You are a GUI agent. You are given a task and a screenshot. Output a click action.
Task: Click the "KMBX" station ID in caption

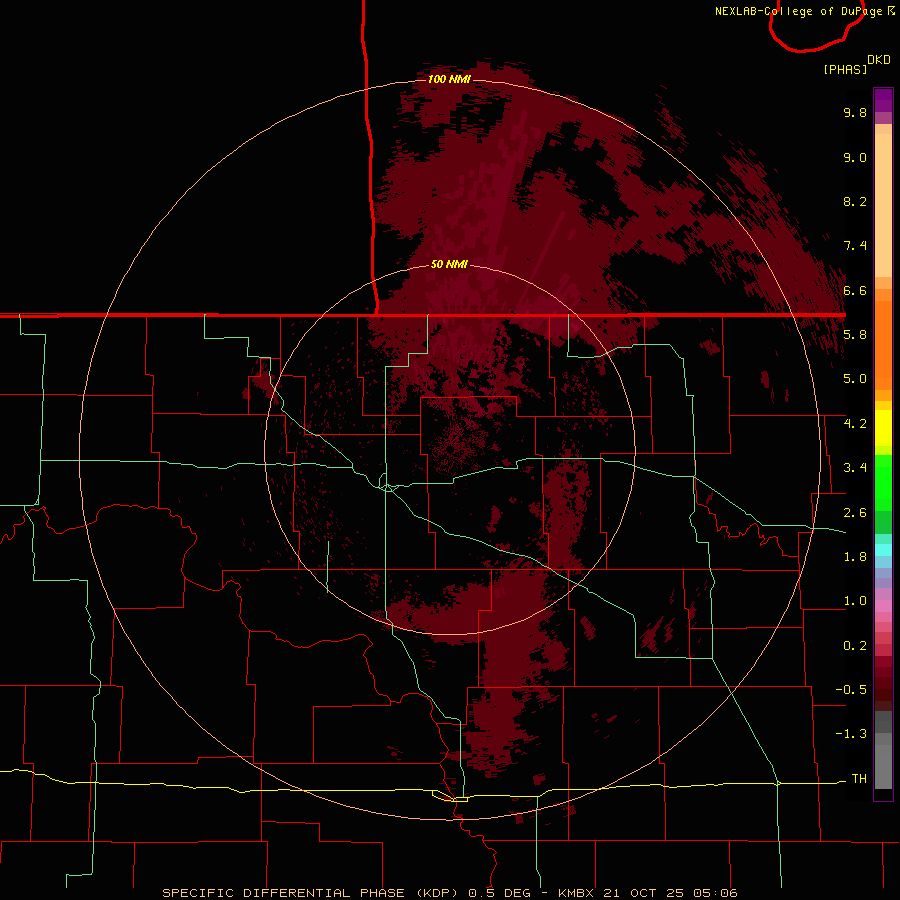coord(577,893)
